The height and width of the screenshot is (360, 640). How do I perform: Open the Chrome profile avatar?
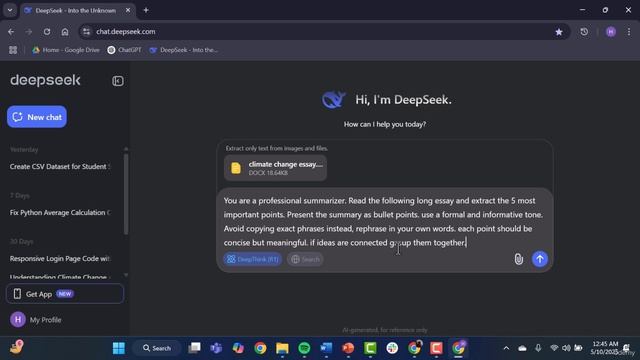611,32
